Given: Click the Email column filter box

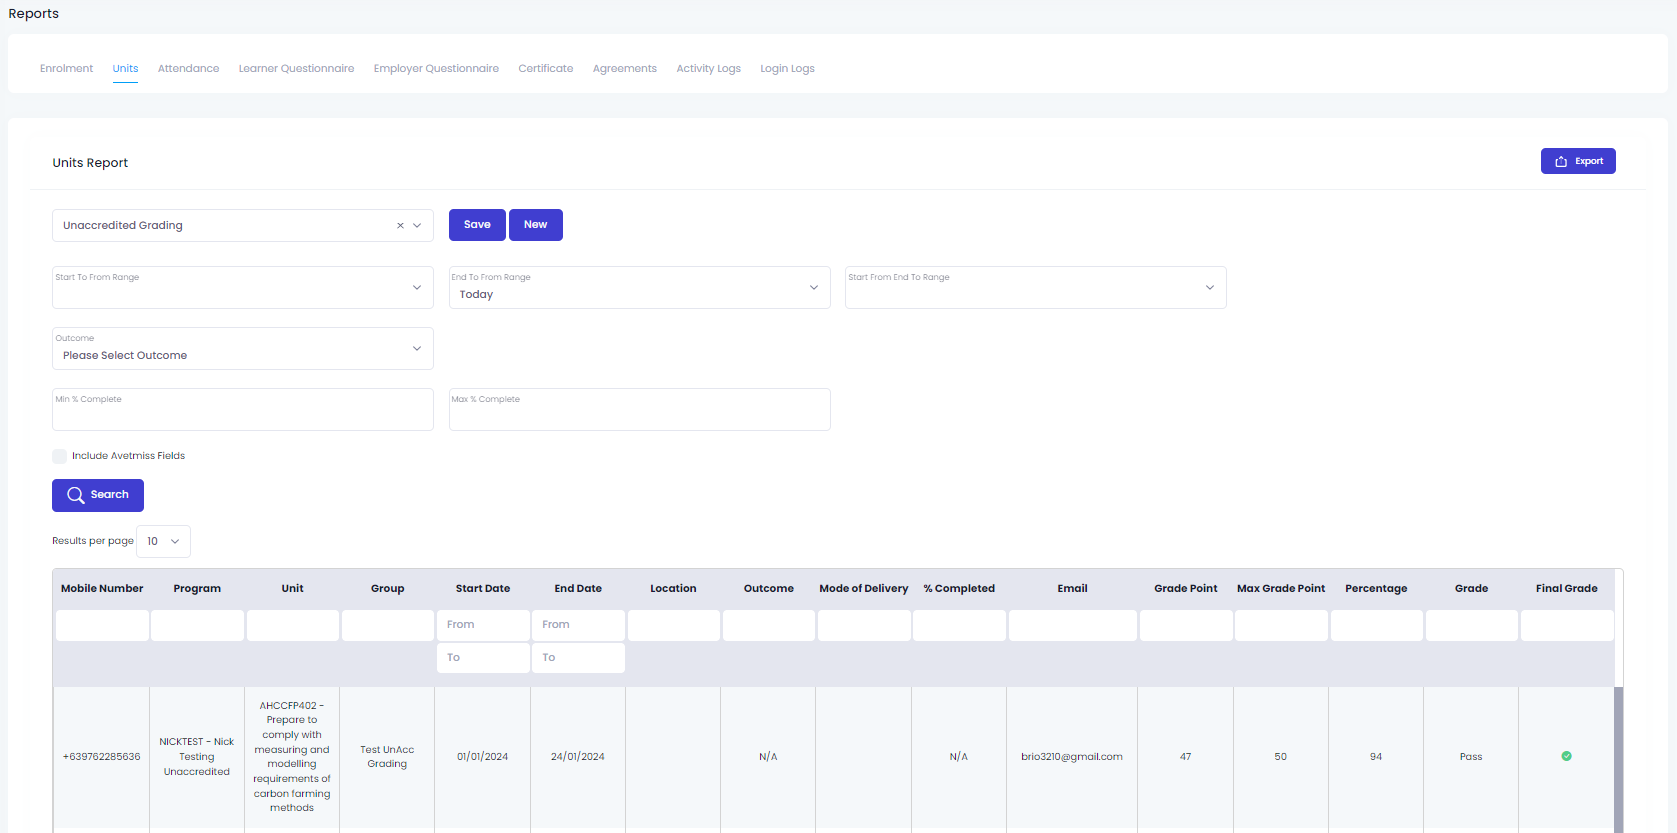Looking at the screenshot, I should [1073, 625].
